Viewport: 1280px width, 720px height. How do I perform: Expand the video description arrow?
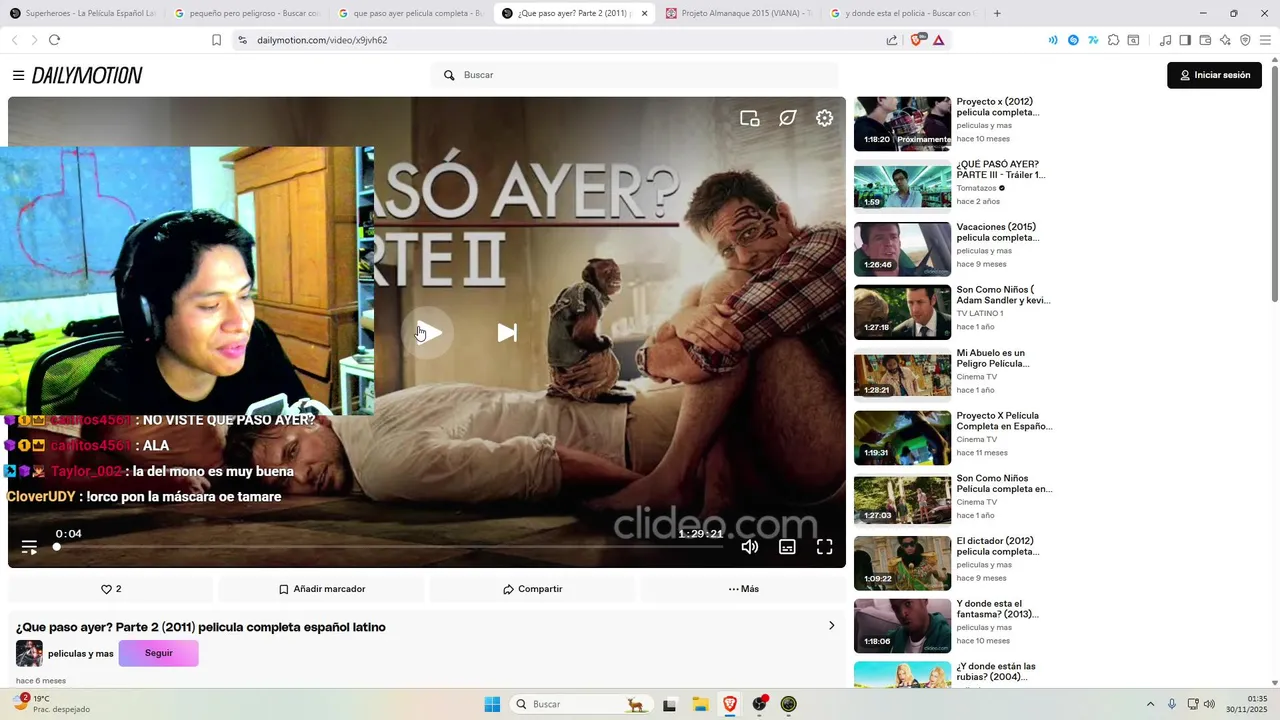click(x=831, y=626)
